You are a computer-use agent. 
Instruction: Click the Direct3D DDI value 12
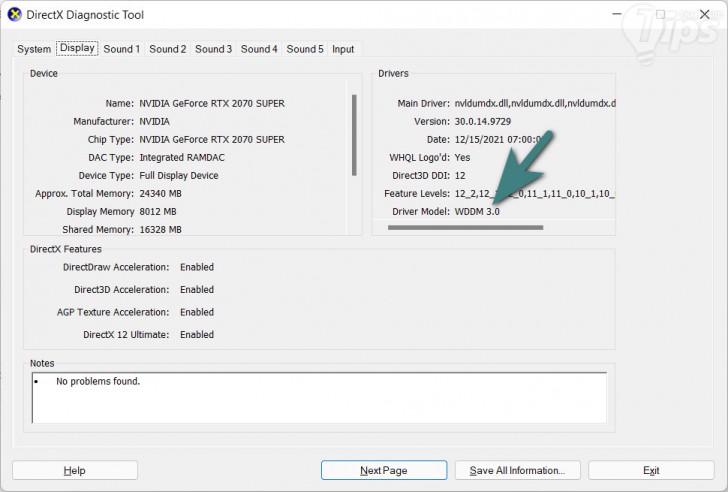point(460,175)
